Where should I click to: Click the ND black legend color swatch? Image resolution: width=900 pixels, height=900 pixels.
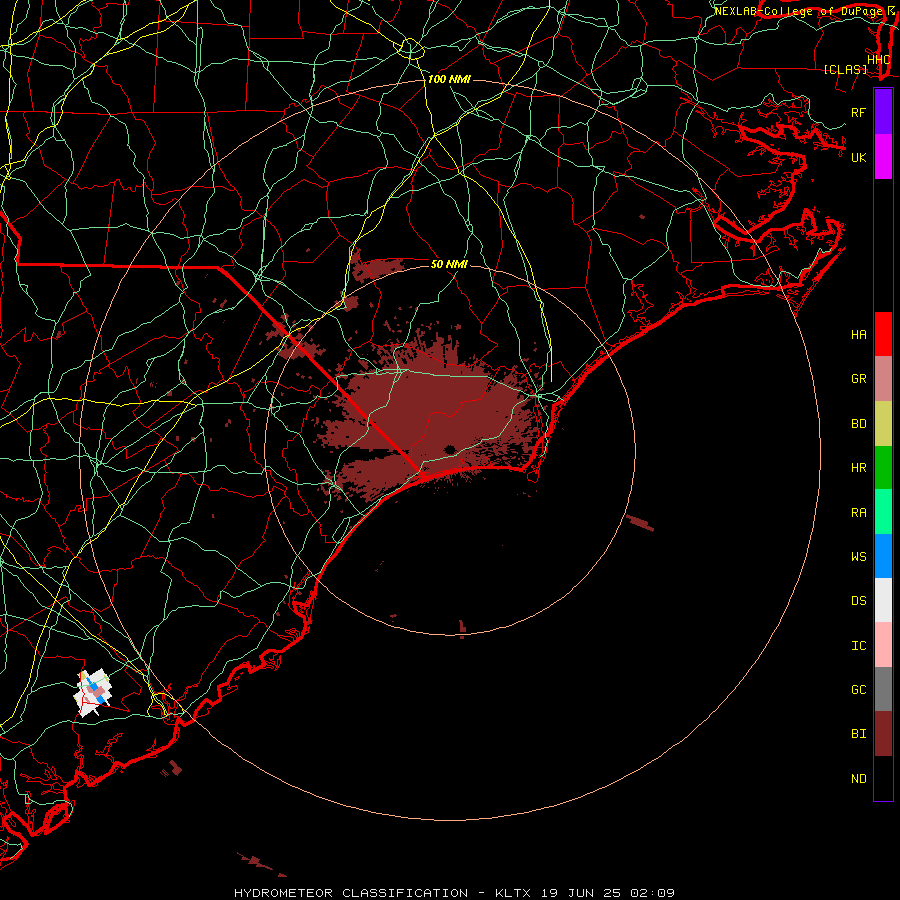point(883,778)
